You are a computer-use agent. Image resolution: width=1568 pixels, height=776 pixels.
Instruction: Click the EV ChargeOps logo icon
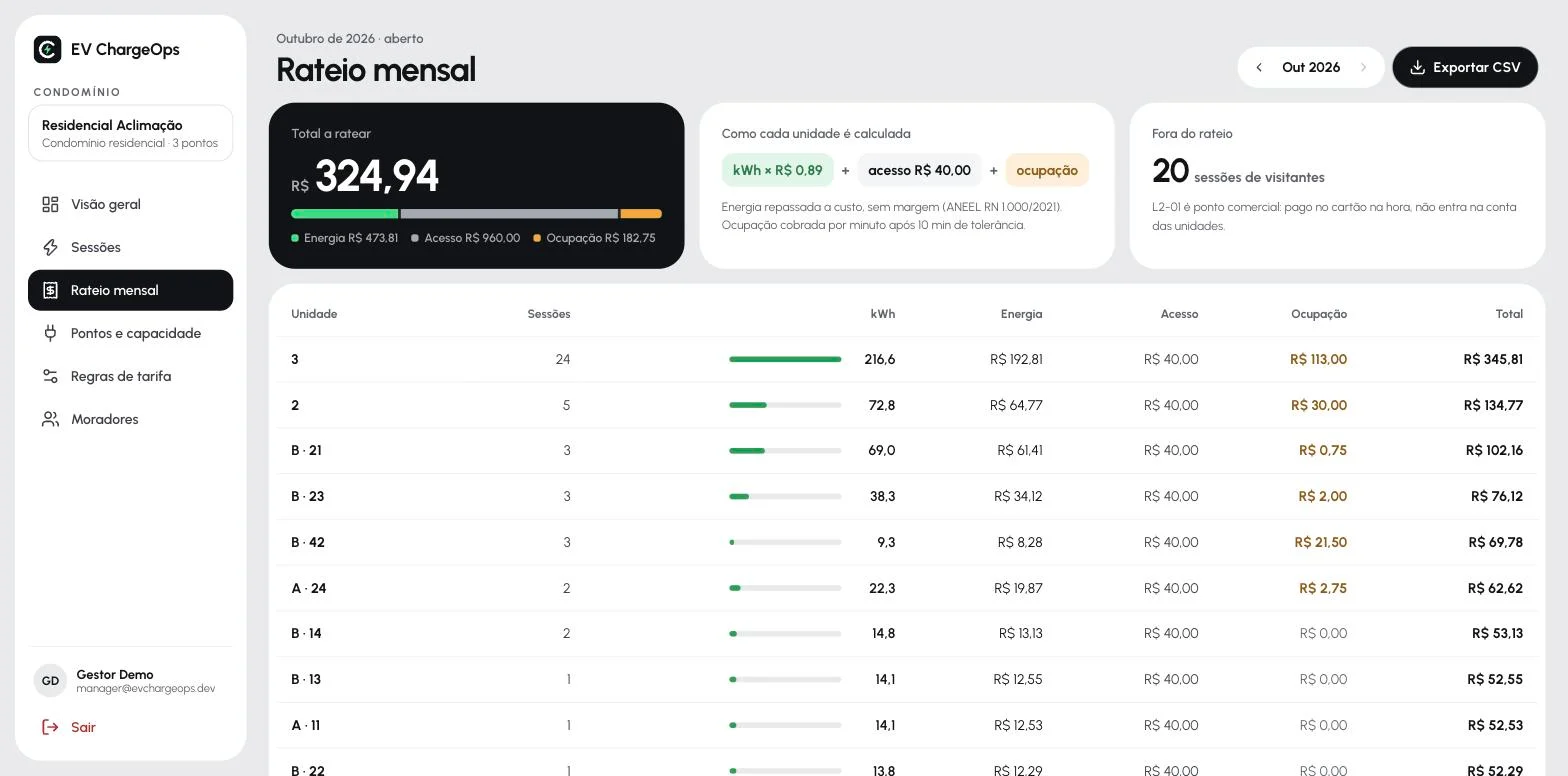pyautogui.click(x=47, y=49)
